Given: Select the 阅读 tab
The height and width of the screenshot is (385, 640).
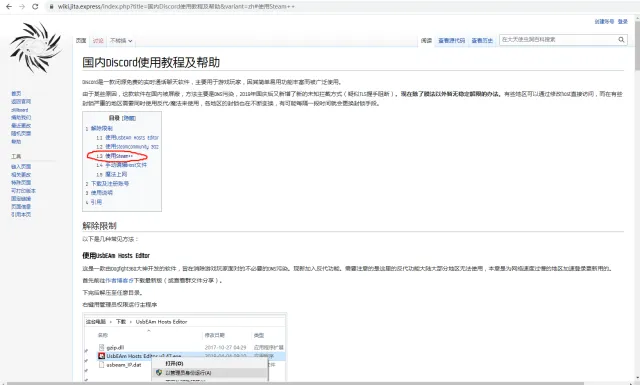Looking at the screenshot, I should [426, 40].
